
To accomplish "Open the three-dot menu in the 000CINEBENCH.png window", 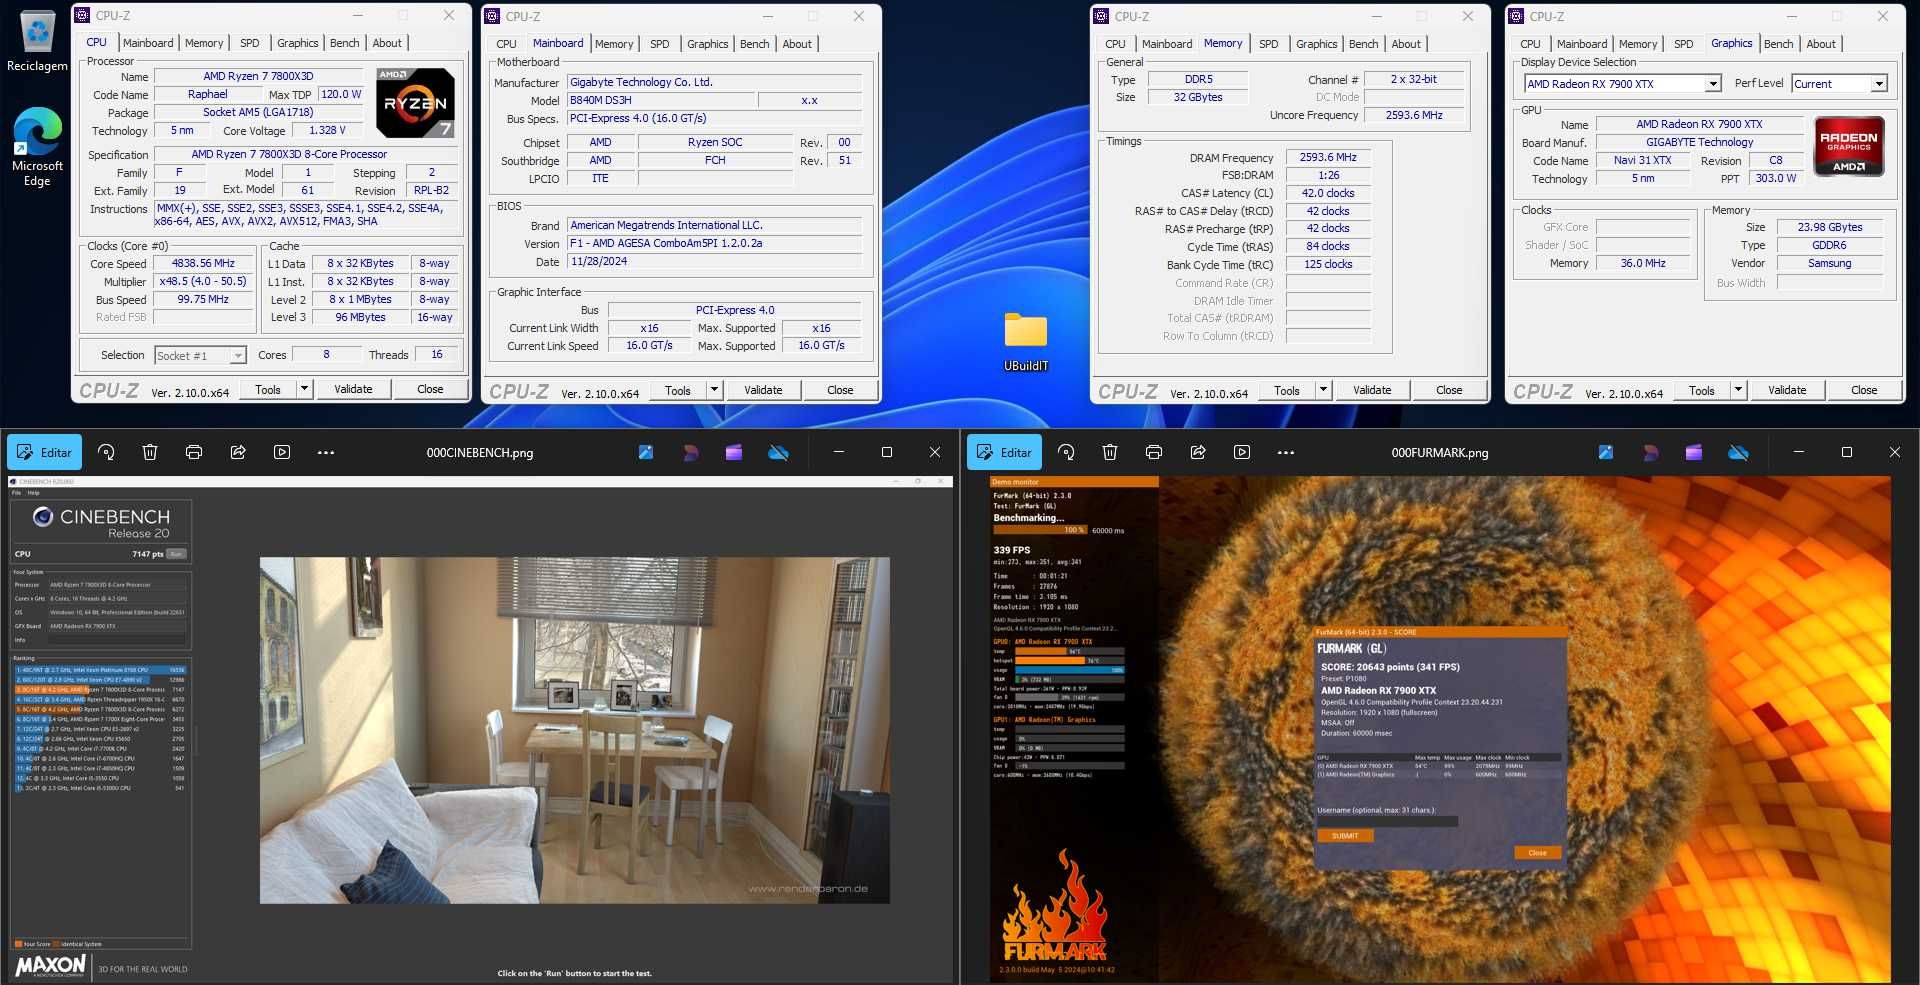I will (x=326, y=452).
